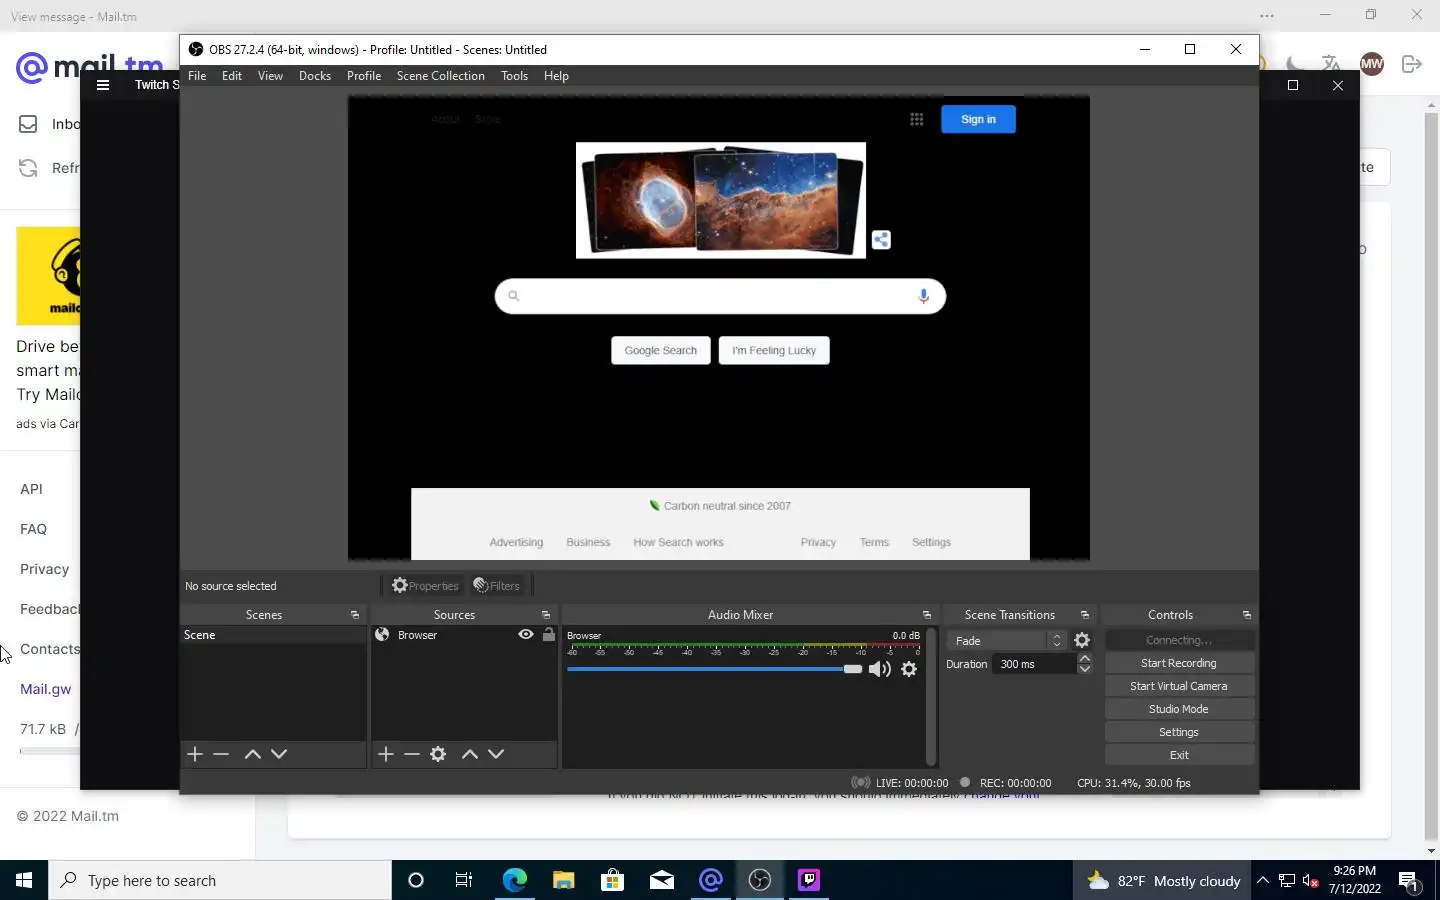Click Sign in in the preview
The image size is (1440, 900).
978,119
